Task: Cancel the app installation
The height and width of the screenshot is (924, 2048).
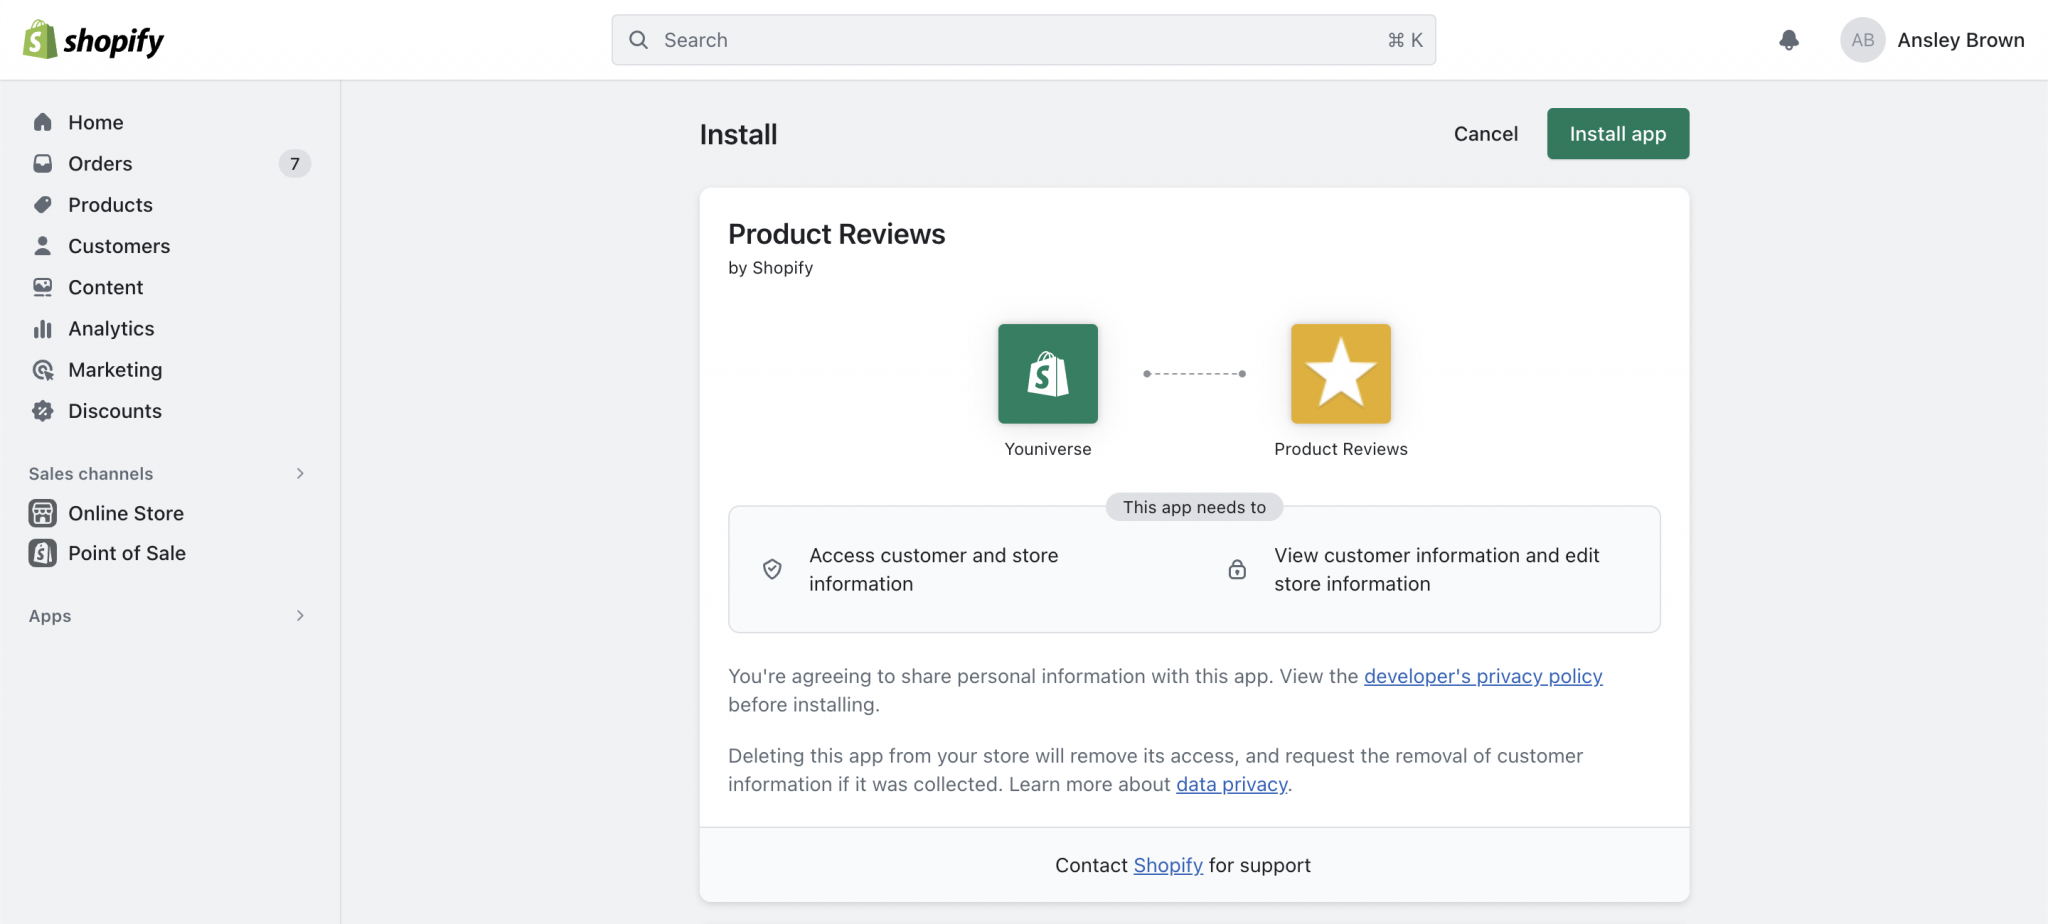Action: [x=1485, y=134]
